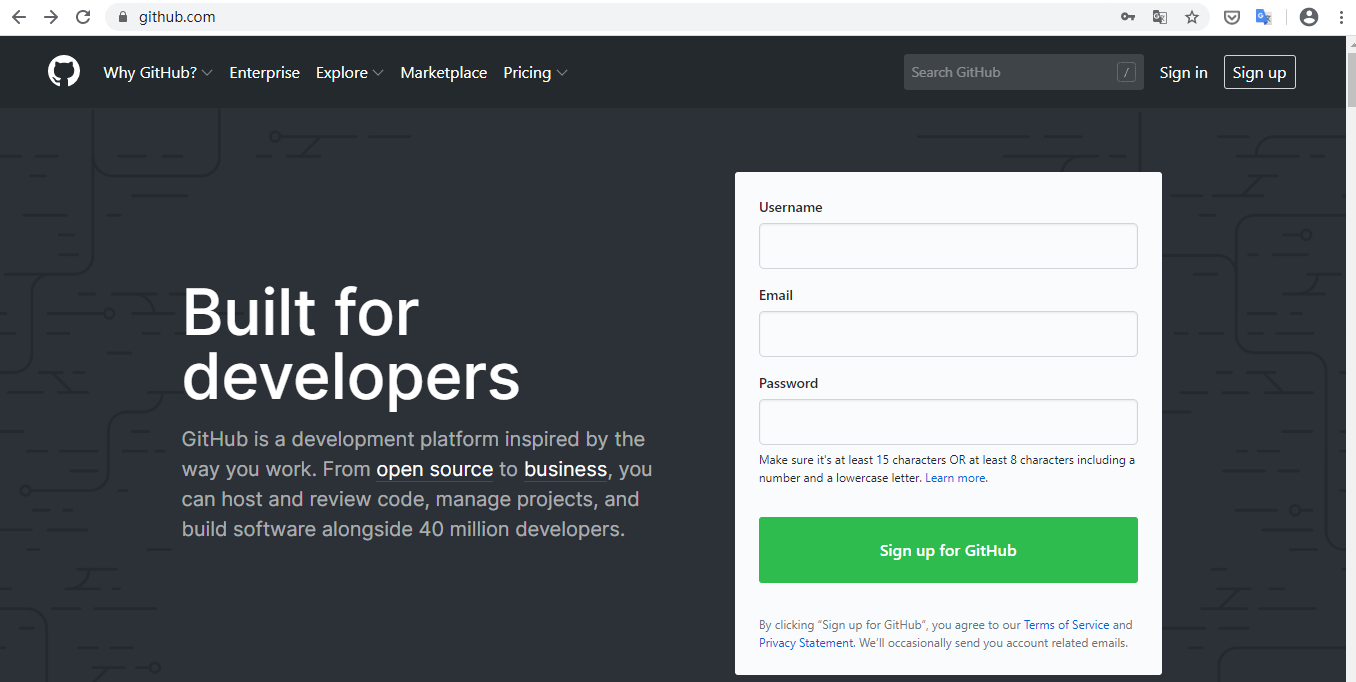Screen dimensions: 1356x682
Task: Click the github.com address bar URL
Action: 177,17
